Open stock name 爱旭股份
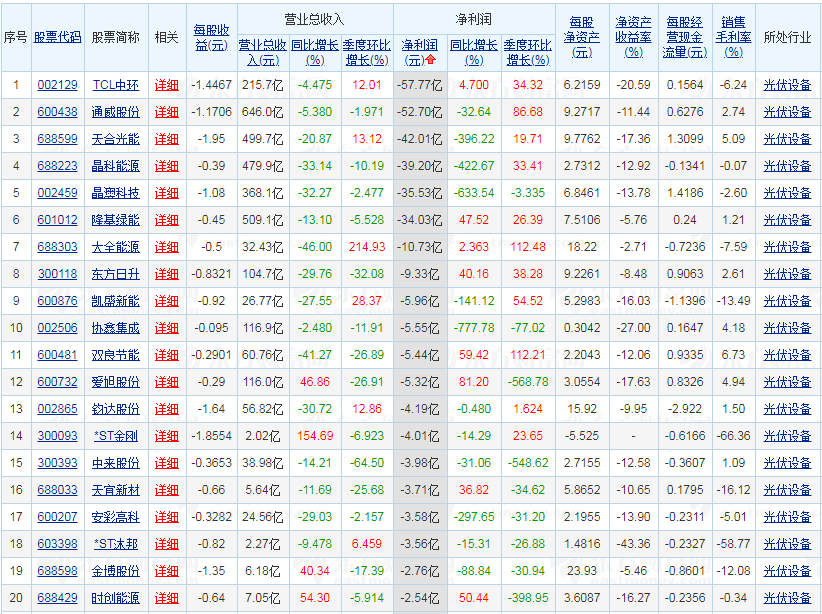Viewport: 822px width, 614px height. [x=115, y=382]
